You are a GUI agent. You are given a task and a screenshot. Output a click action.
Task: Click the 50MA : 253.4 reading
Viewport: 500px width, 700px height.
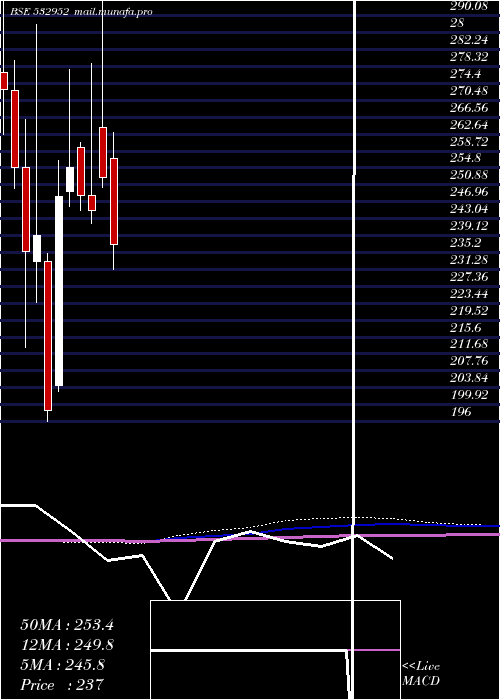(67, 625)
